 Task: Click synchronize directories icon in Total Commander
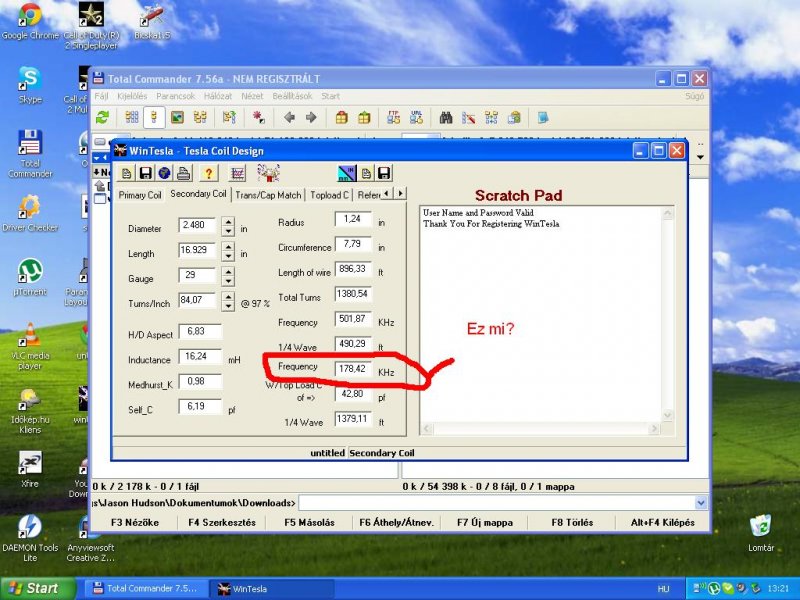coord(491,118)
